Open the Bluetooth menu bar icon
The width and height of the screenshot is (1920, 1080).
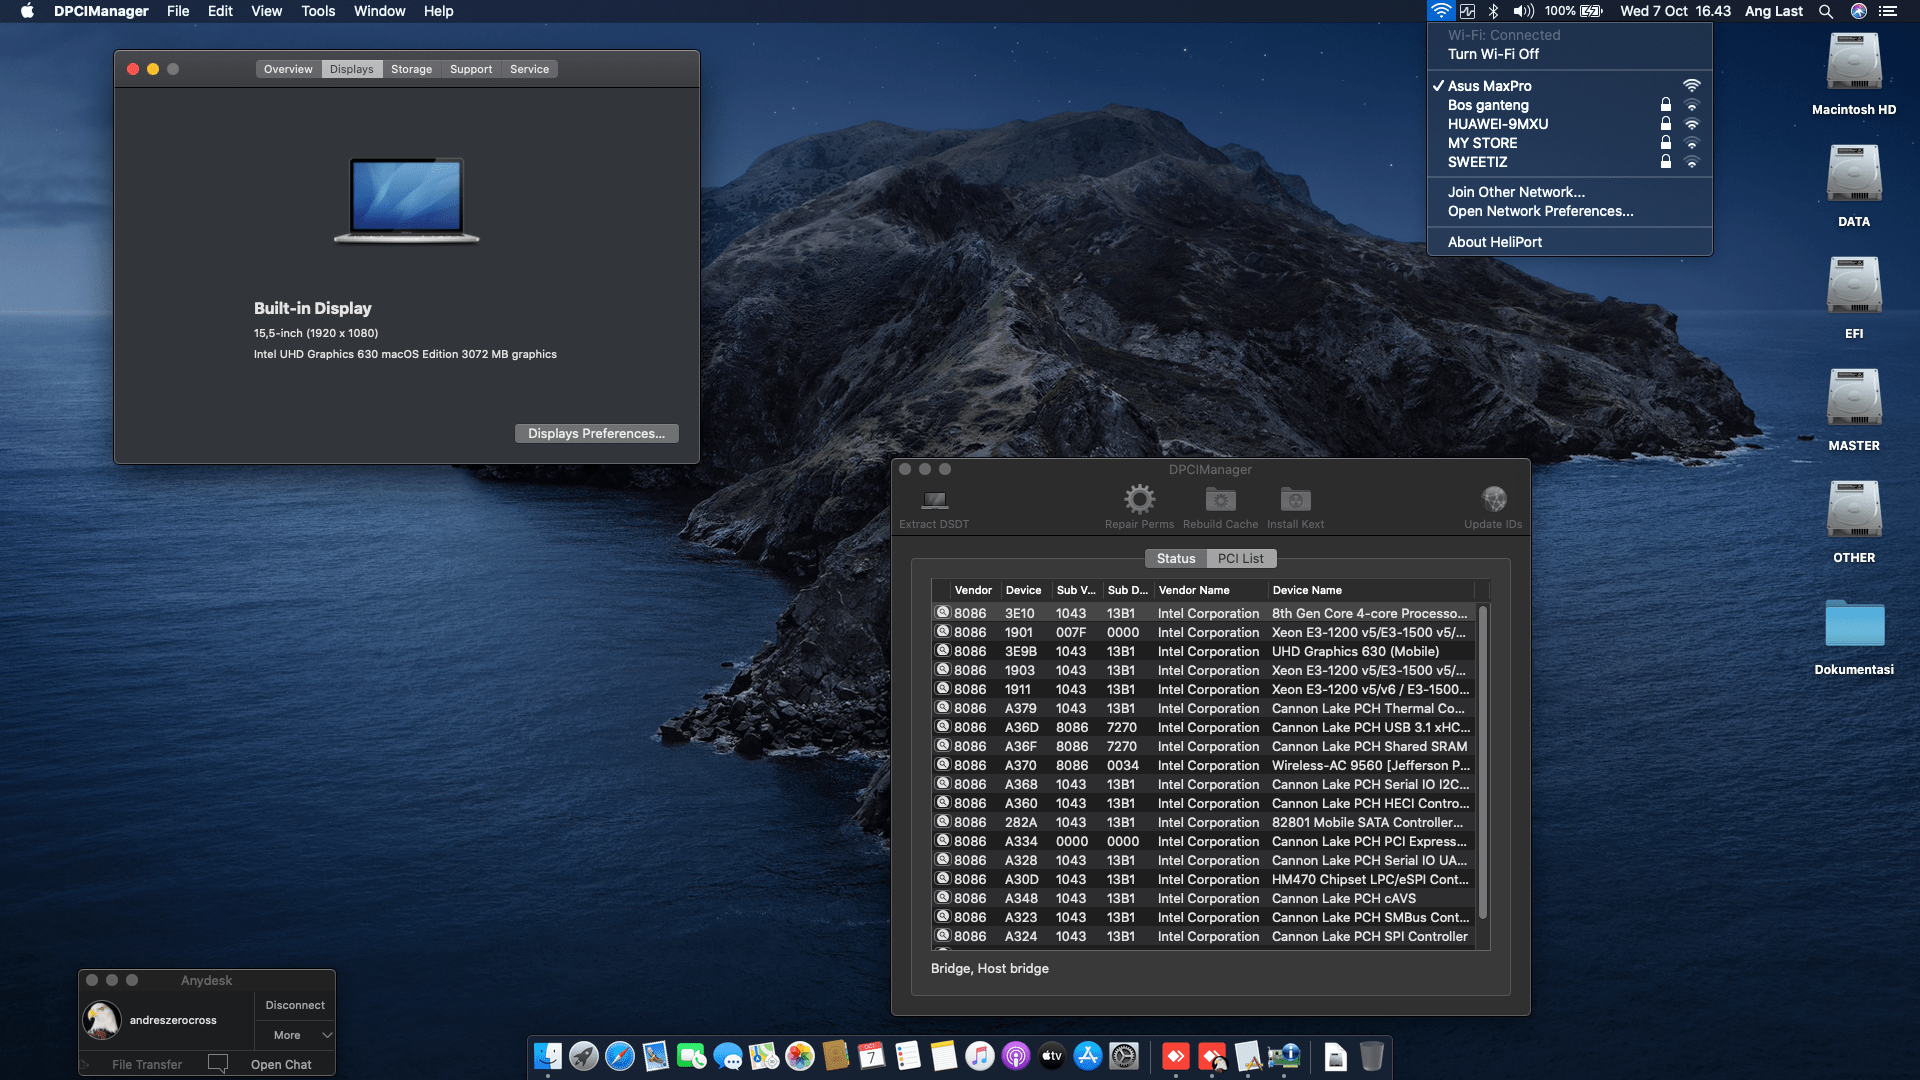pyautogui.click(x=1493, y=11)
